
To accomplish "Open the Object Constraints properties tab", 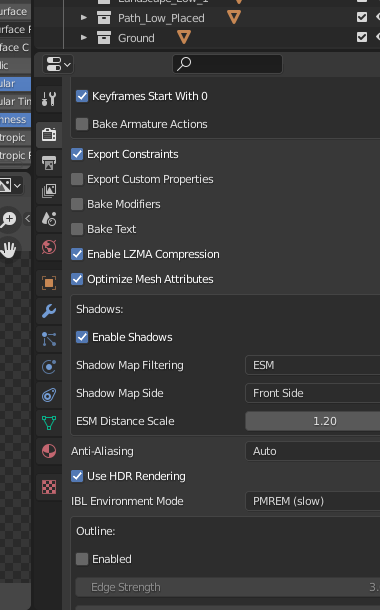I will point(49,395).
